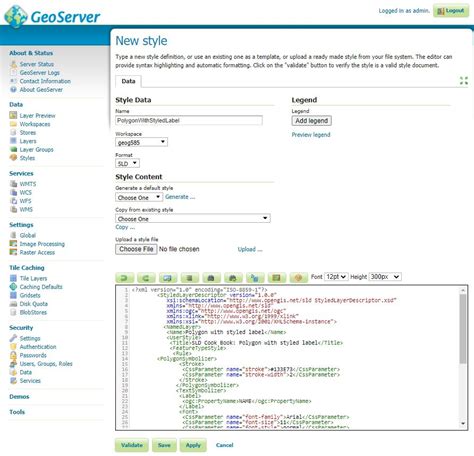Click the Layer Preview icon
This screenshot has width=474, height=456.
[13, 115]
